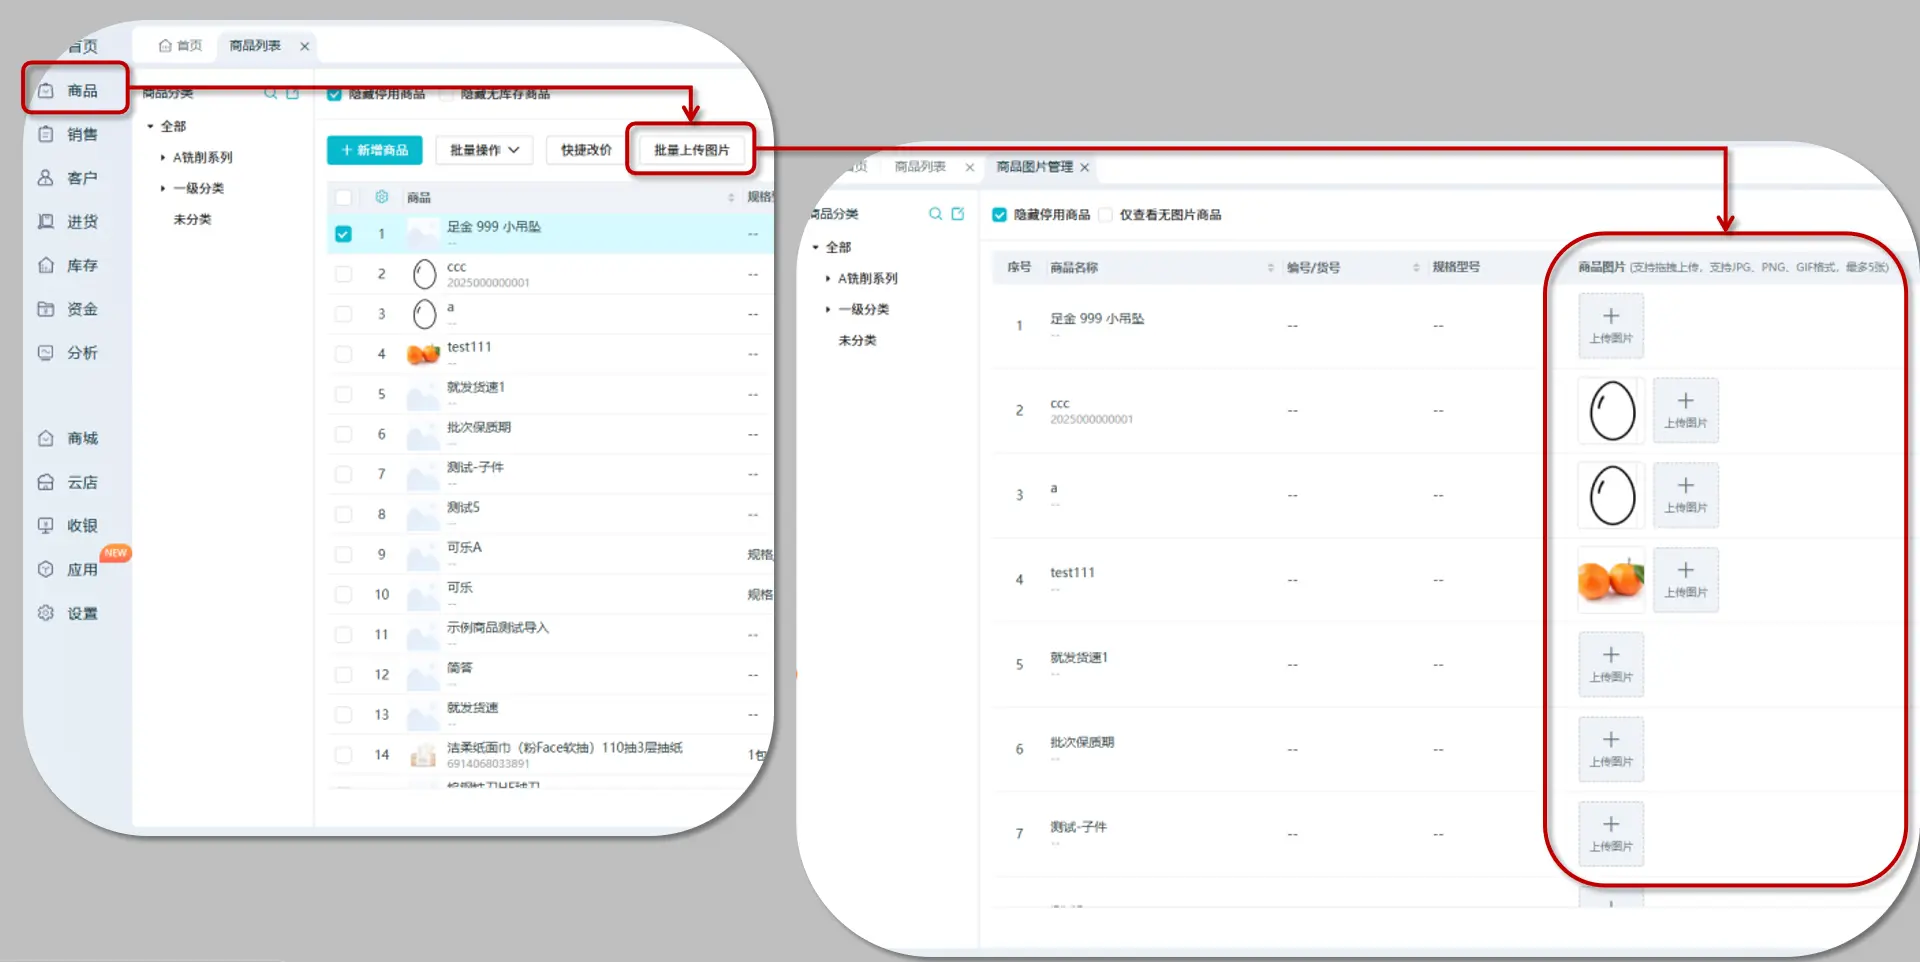This screenshot has width=1920, height=962.
Task: Sort by 商品名称 column in image management
Action: point(1271,268)
